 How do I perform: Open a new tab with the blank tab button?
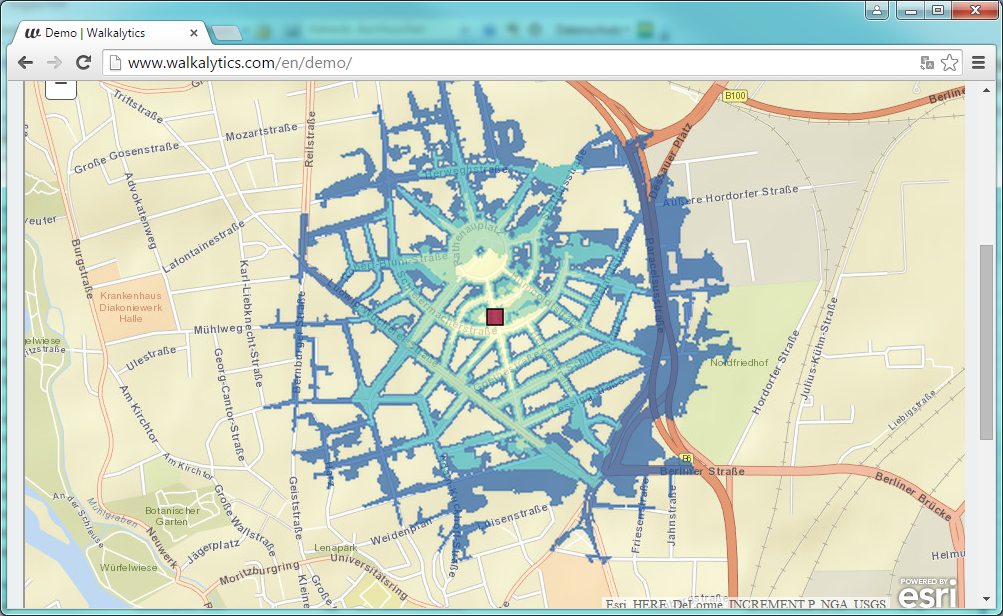[227, 34]
